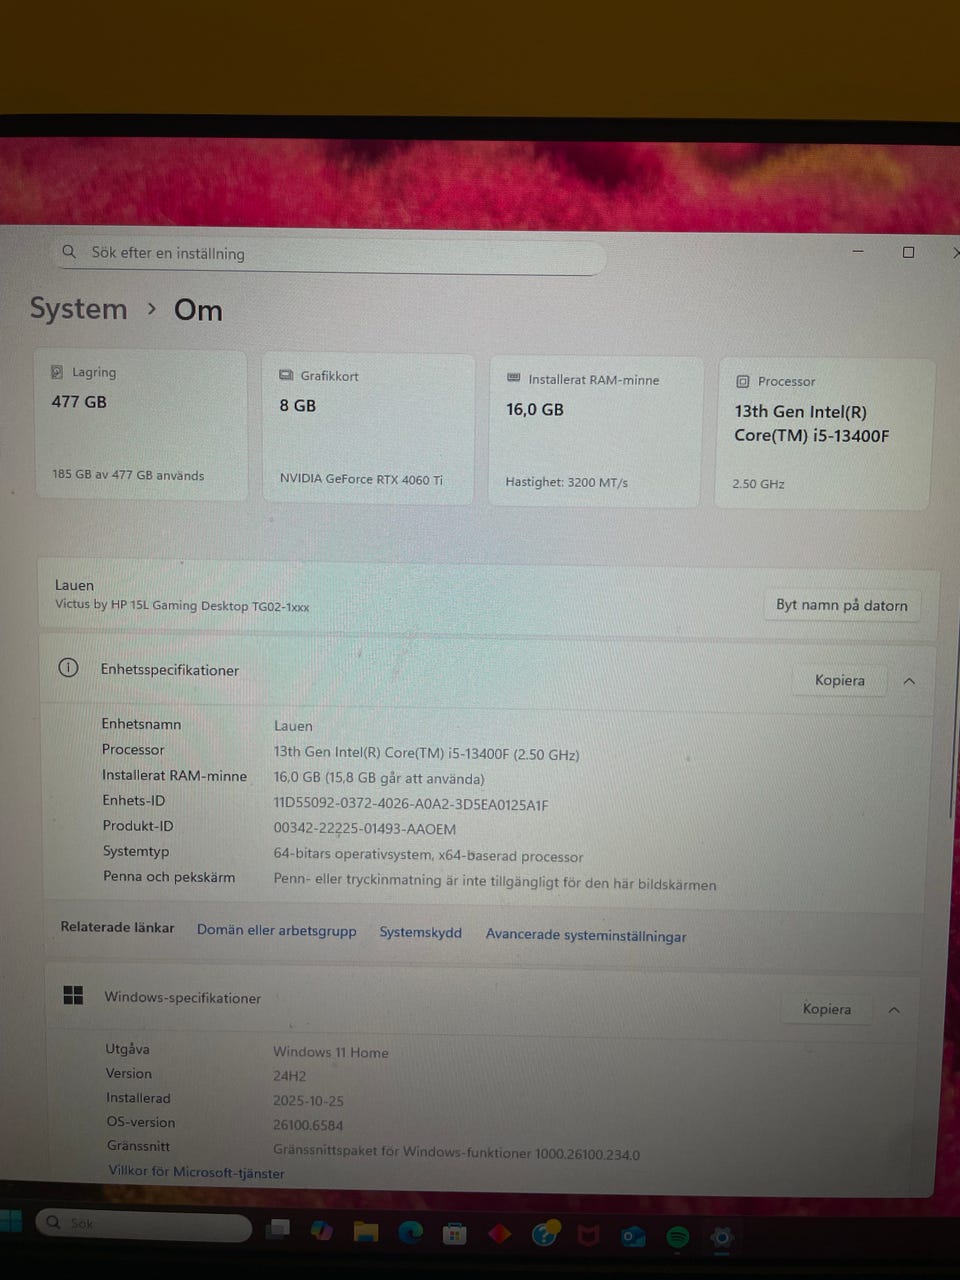This screenshot has width=960, height=1280.
Task: Click the search magnifier icon in Settings
Action: tap(69, 252)
